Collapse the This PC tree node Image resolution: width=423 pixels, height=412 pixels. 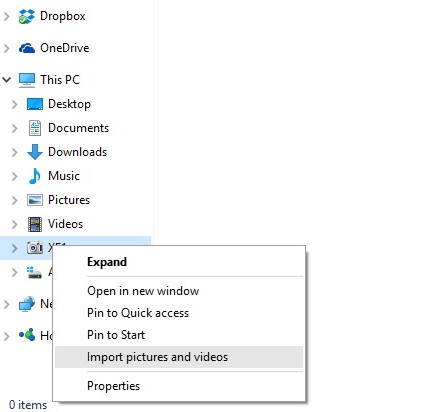click(7, 80)
